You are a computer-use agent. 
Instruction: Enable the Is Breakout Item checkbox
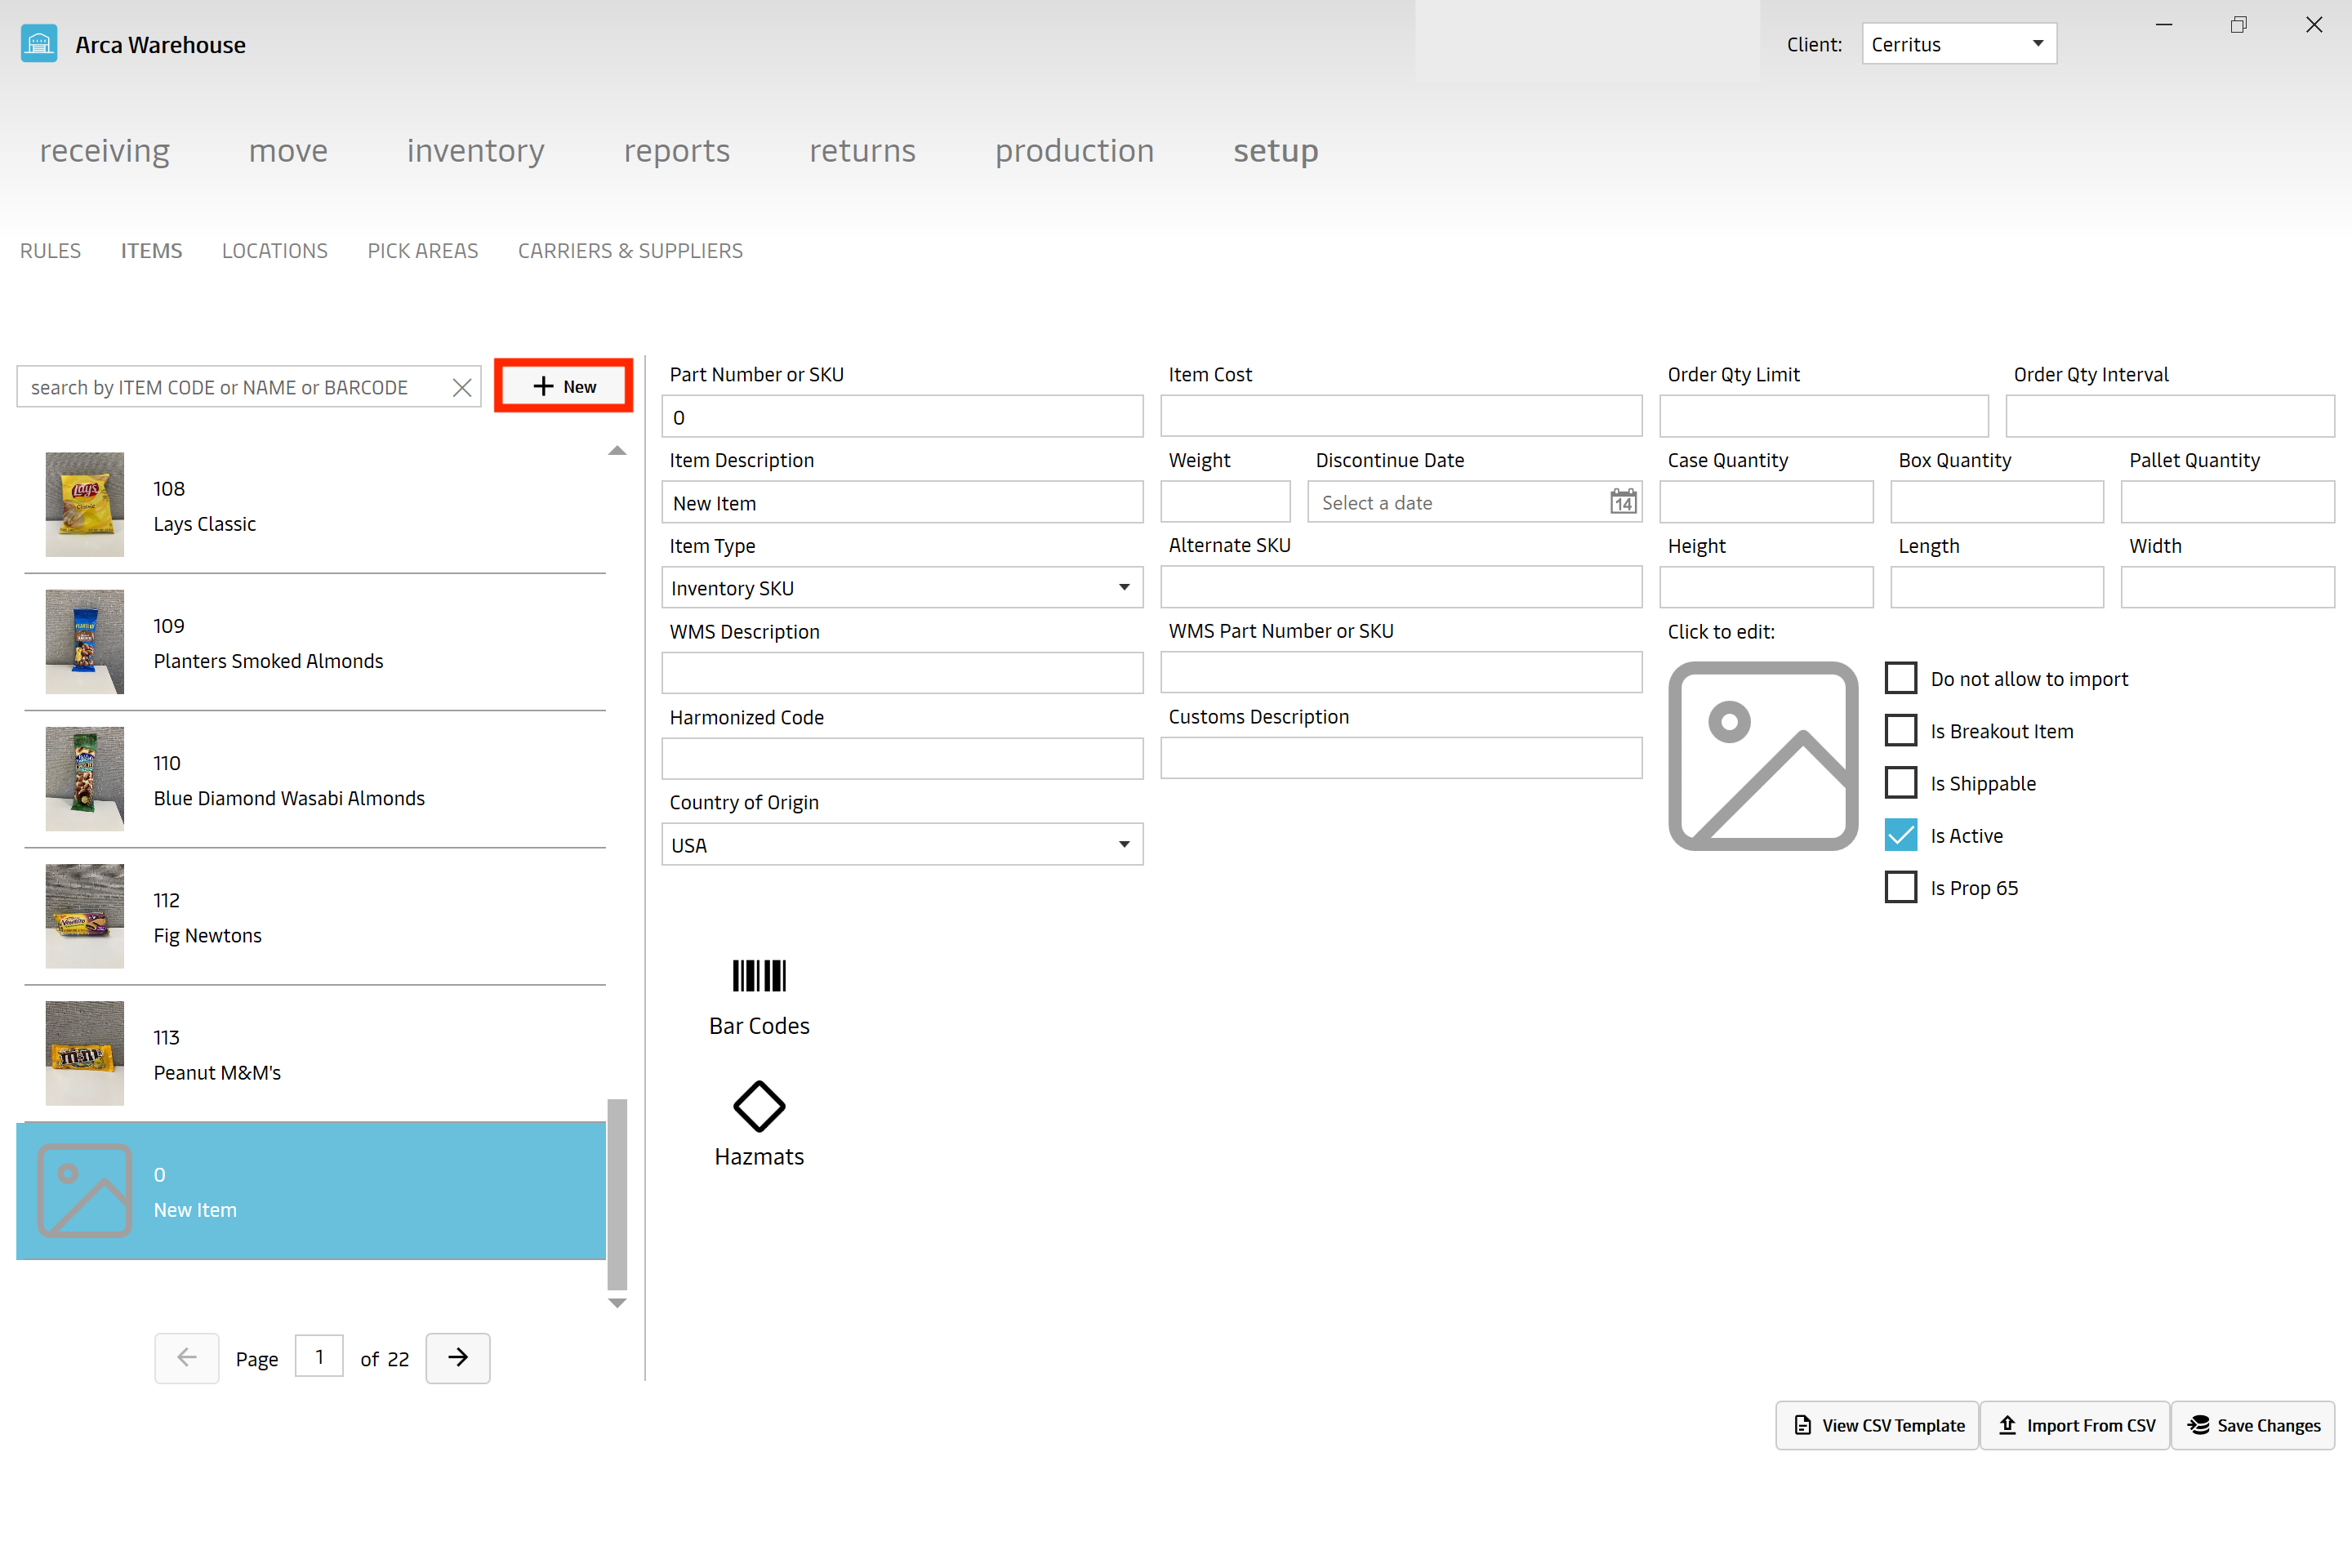[1900, 730]
